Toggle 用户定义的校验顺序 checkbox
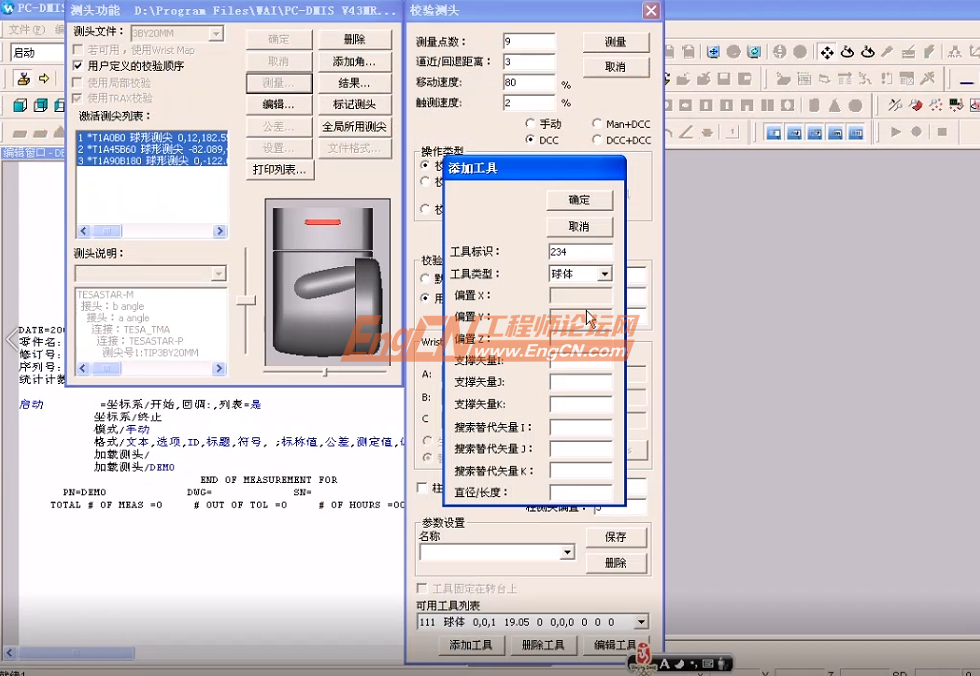This screenshot has height=676, width=980. [x=78, y=66]
